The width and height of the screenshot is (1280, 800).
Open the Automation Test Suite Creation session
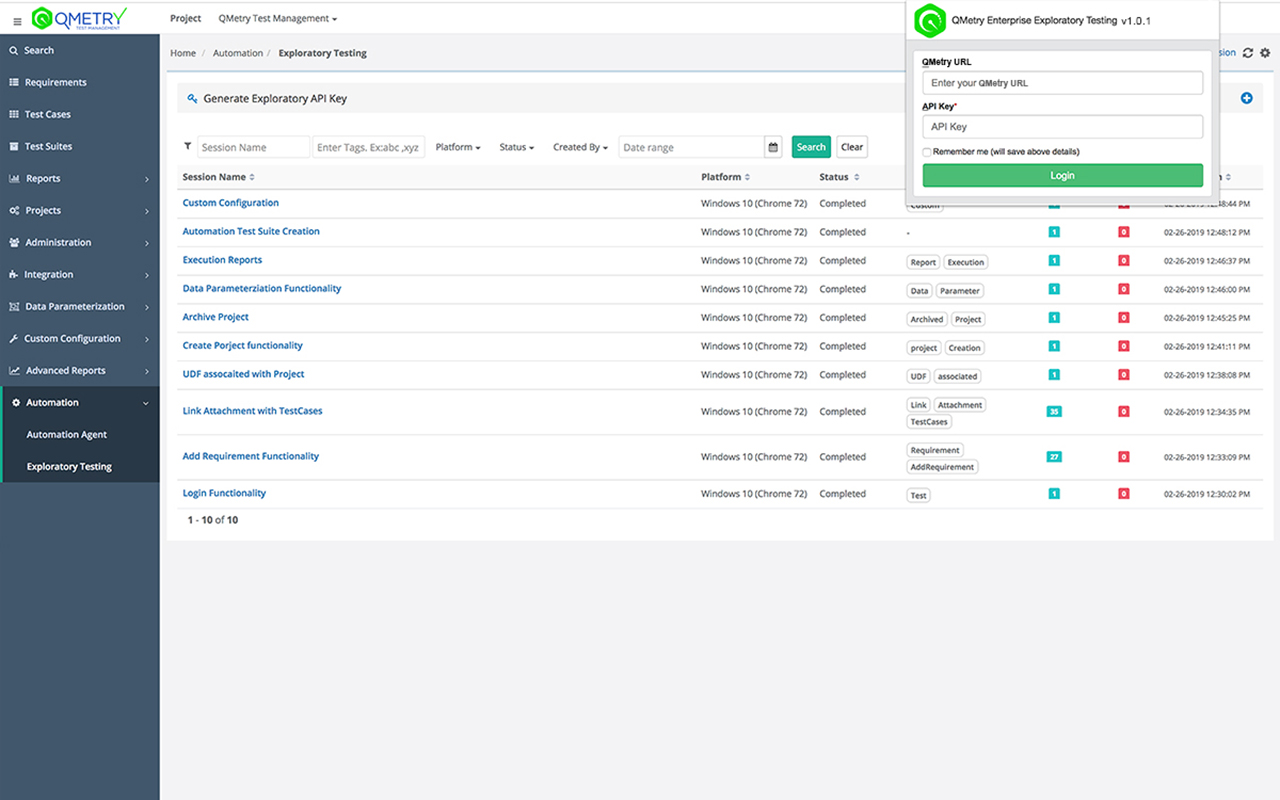point(251,231)
